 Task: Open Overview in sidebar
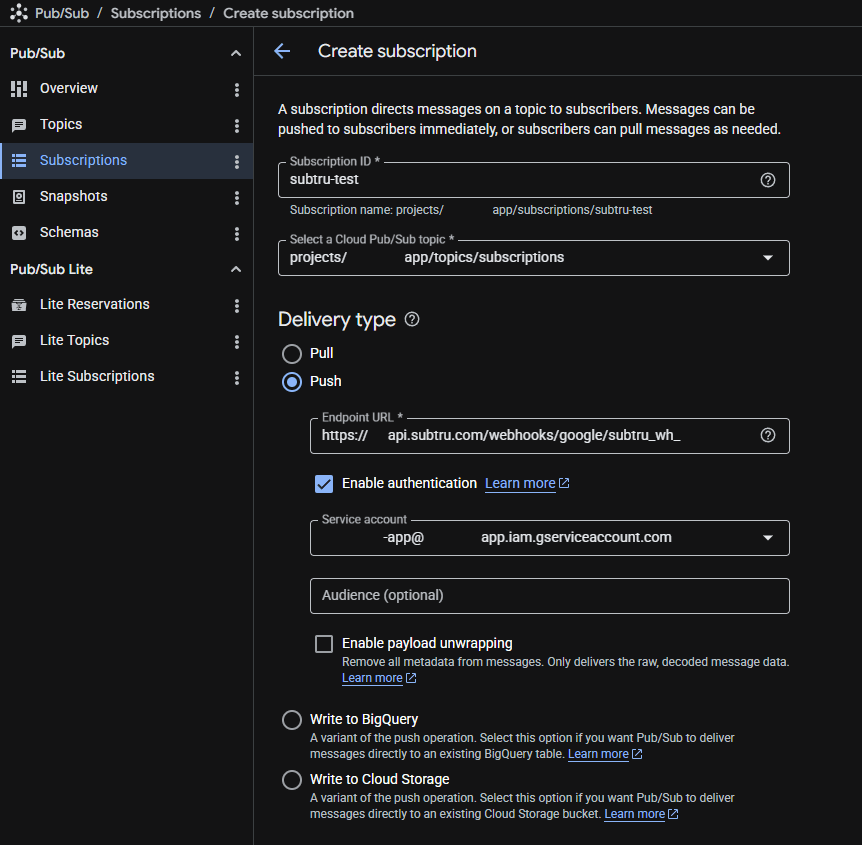[x=126, y=89]
